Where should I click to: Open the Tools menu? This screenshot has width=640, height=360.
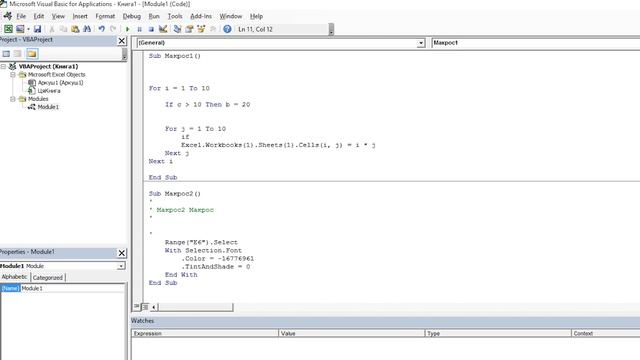175,16
